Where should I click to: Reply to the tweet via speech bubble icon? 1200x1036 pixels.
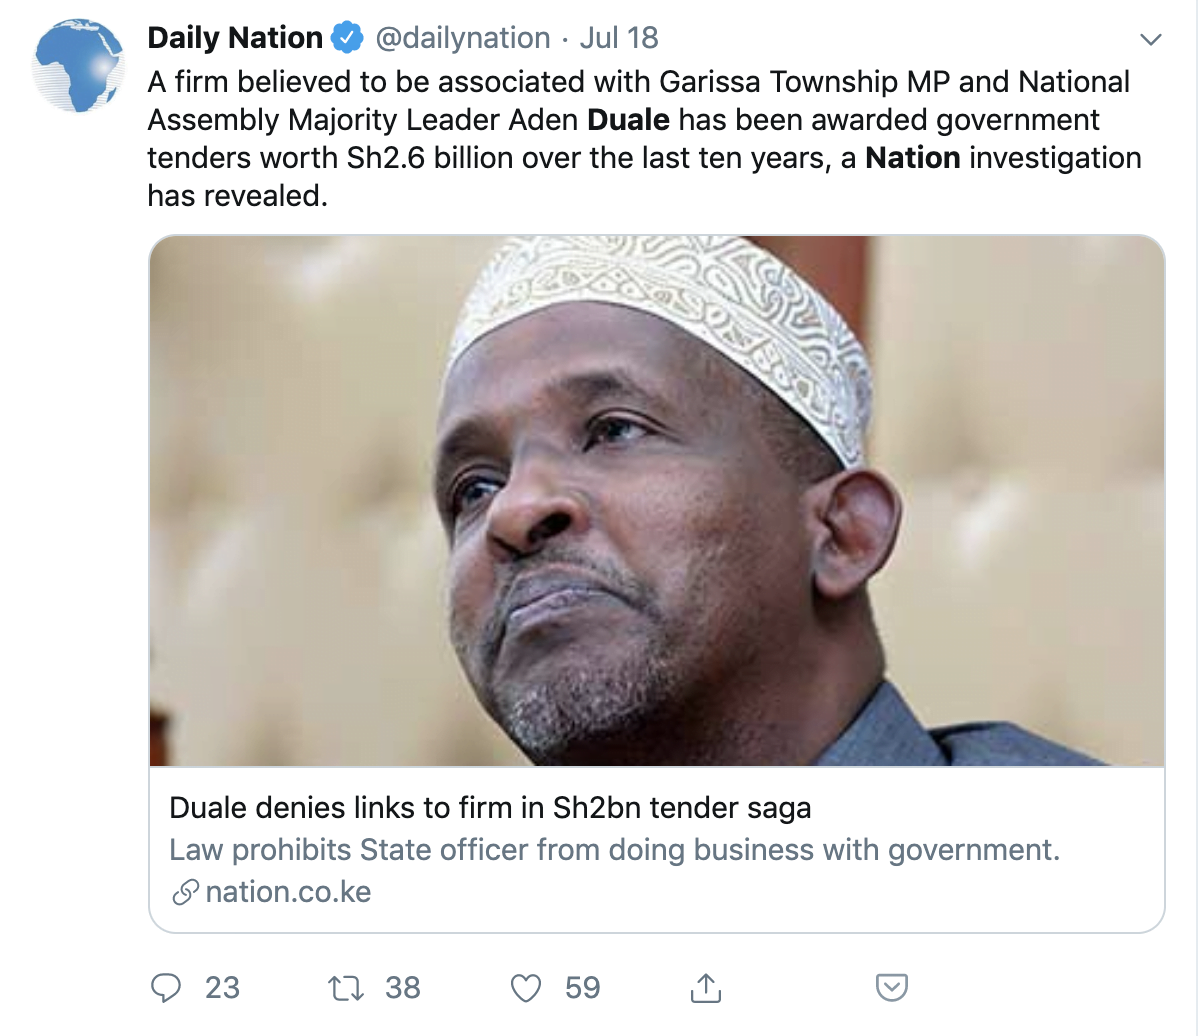pos(165,988)
